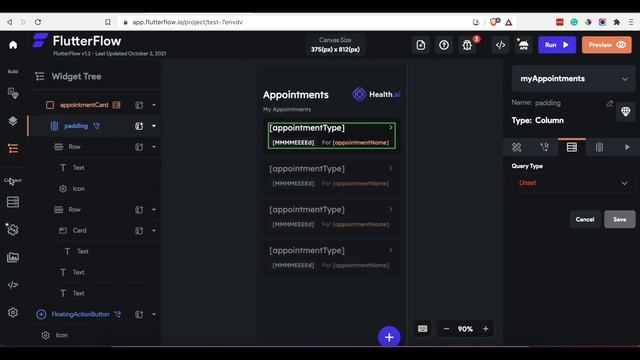Open the Query Type dropdown
Viewport: 640px width, 360px height.
[572, 183]
